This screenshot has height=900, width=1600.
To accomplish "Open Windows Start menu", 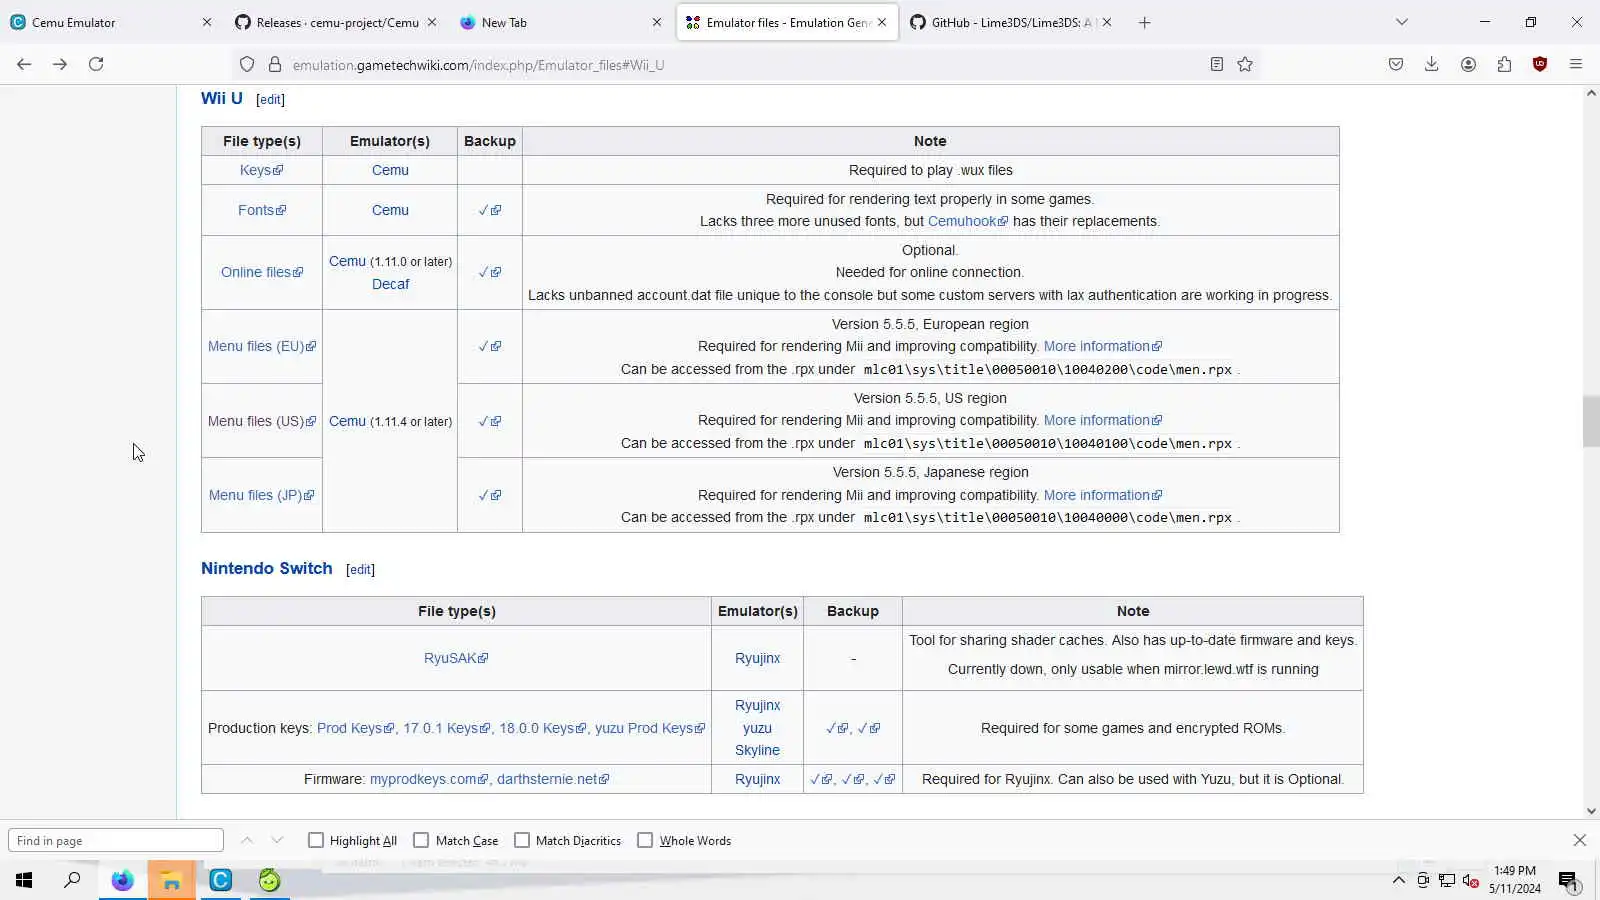I will tap(24, 880).
